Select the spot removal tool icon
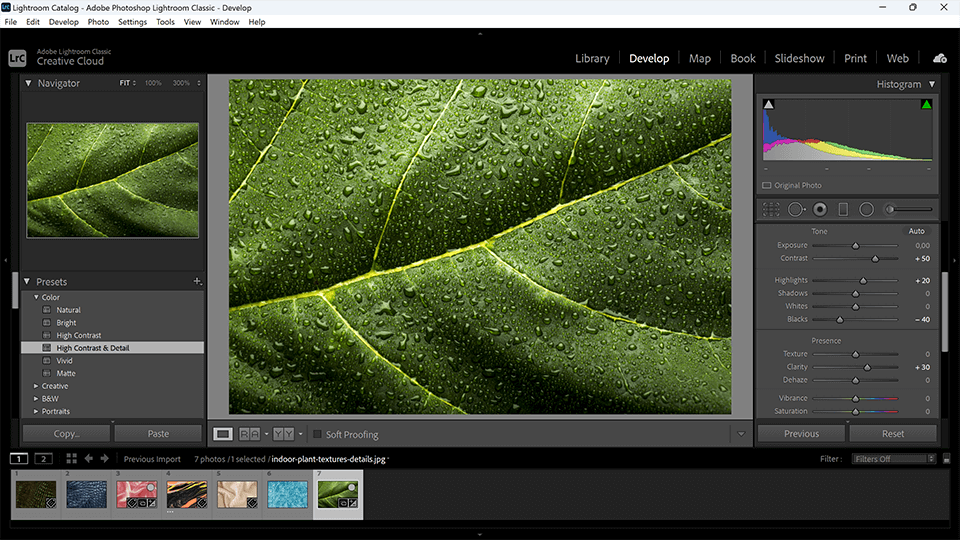This screenshot has width=960, height=540. click(x=796, y=209)
